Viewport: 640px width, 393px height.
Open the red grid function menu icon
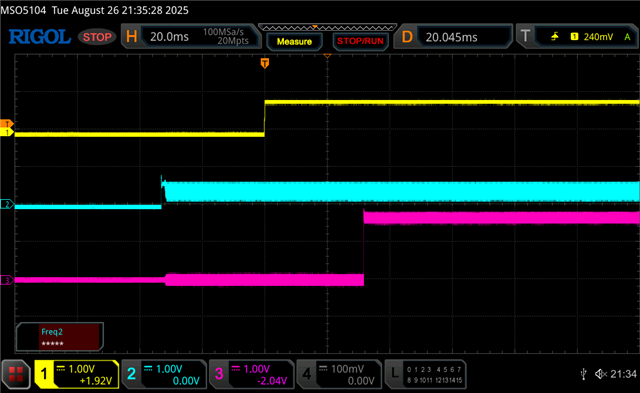click(16, 375)
